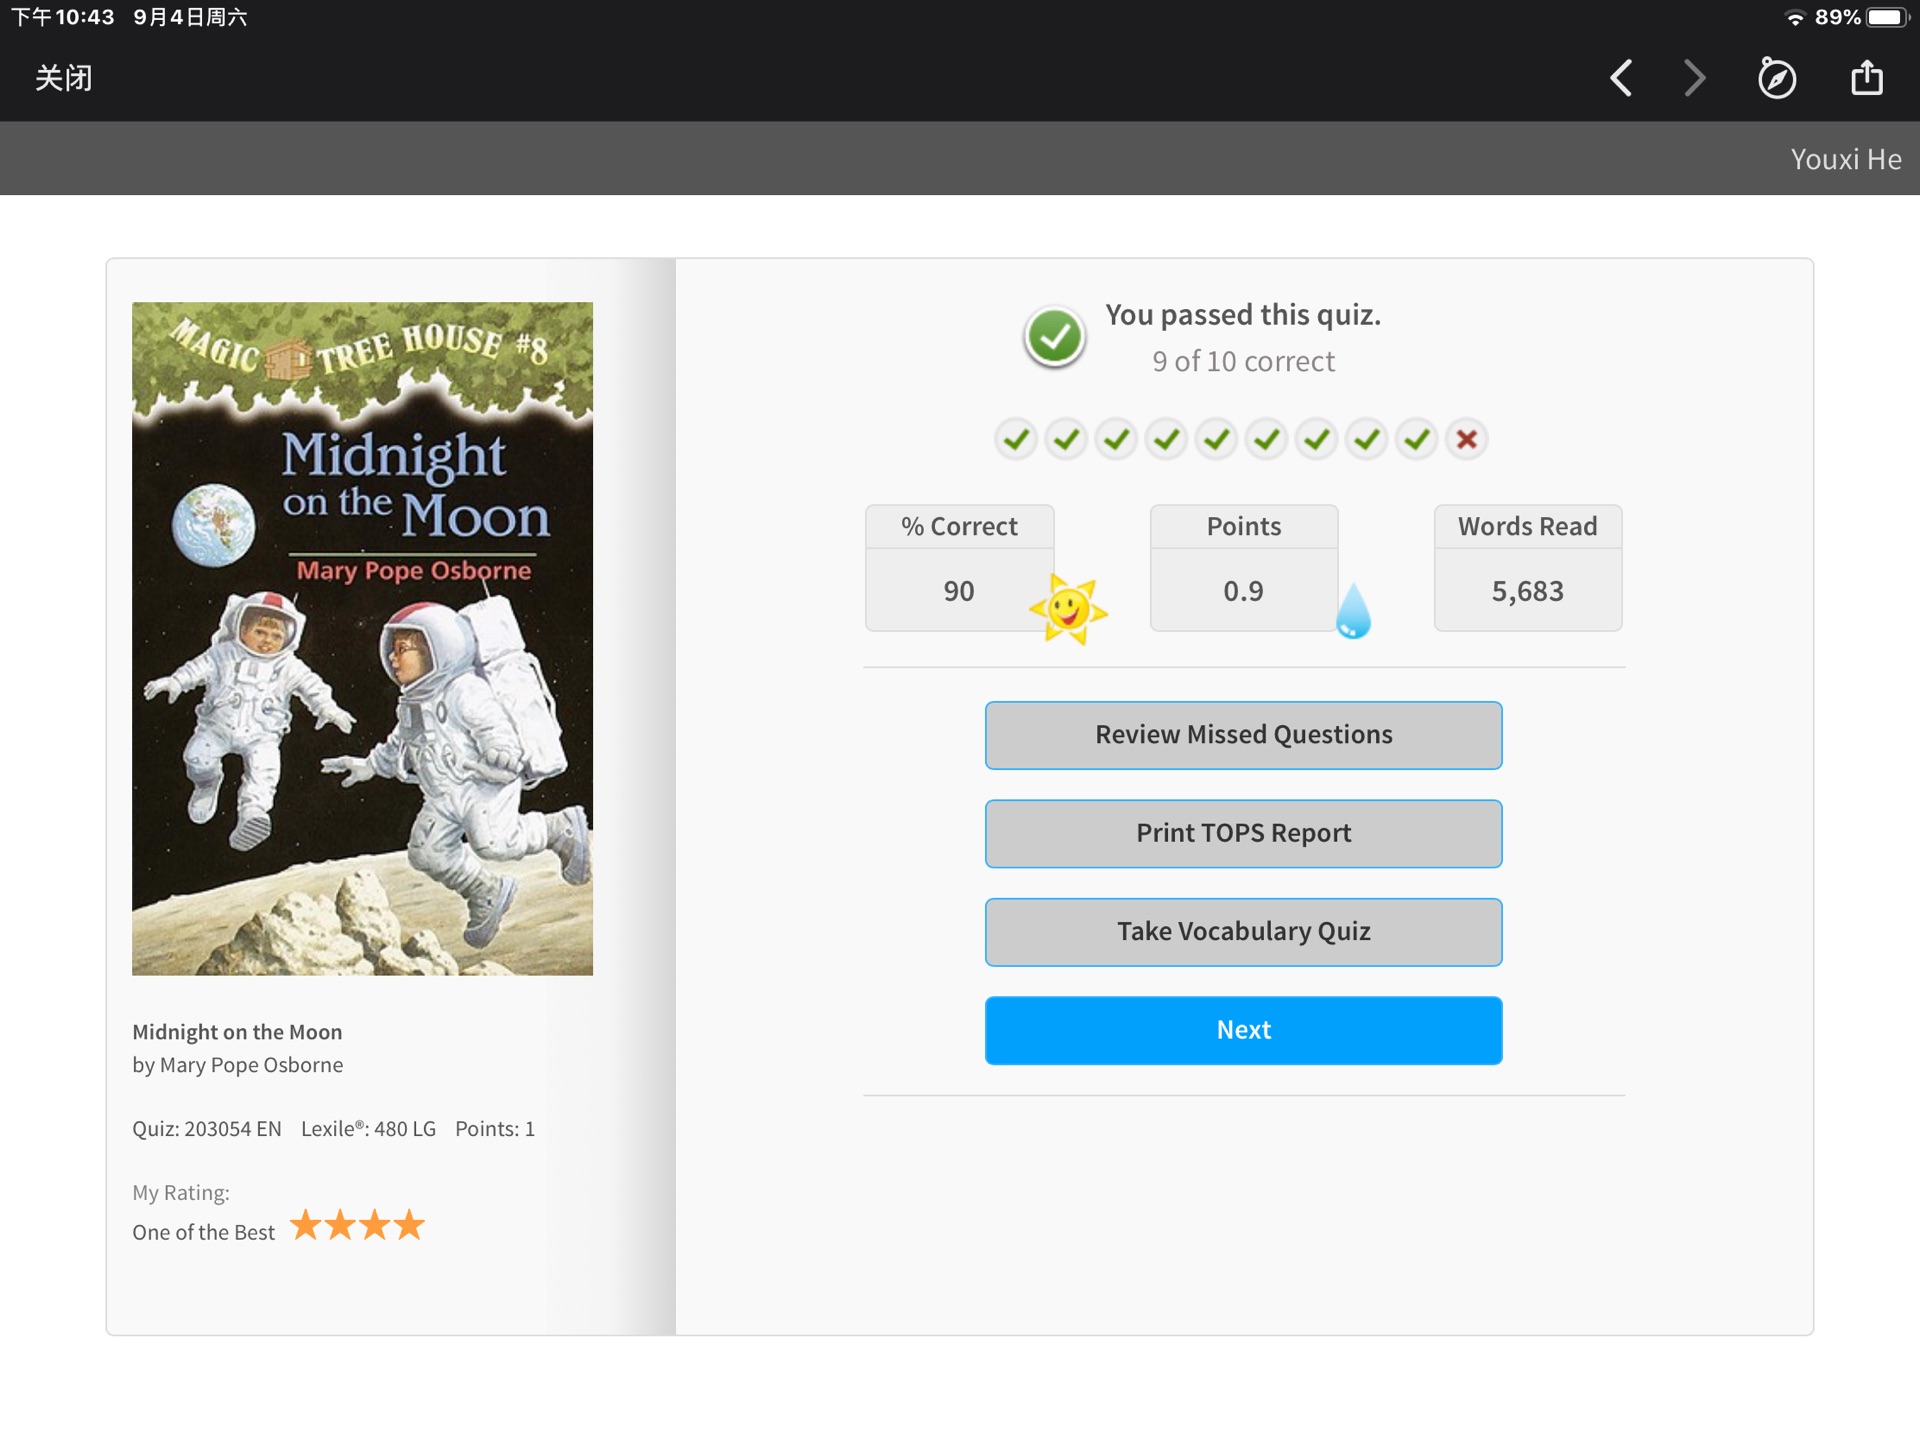1920x1440 pixels.
Task: Click '9 of 10 correct' text
Action: point(1243,361)
